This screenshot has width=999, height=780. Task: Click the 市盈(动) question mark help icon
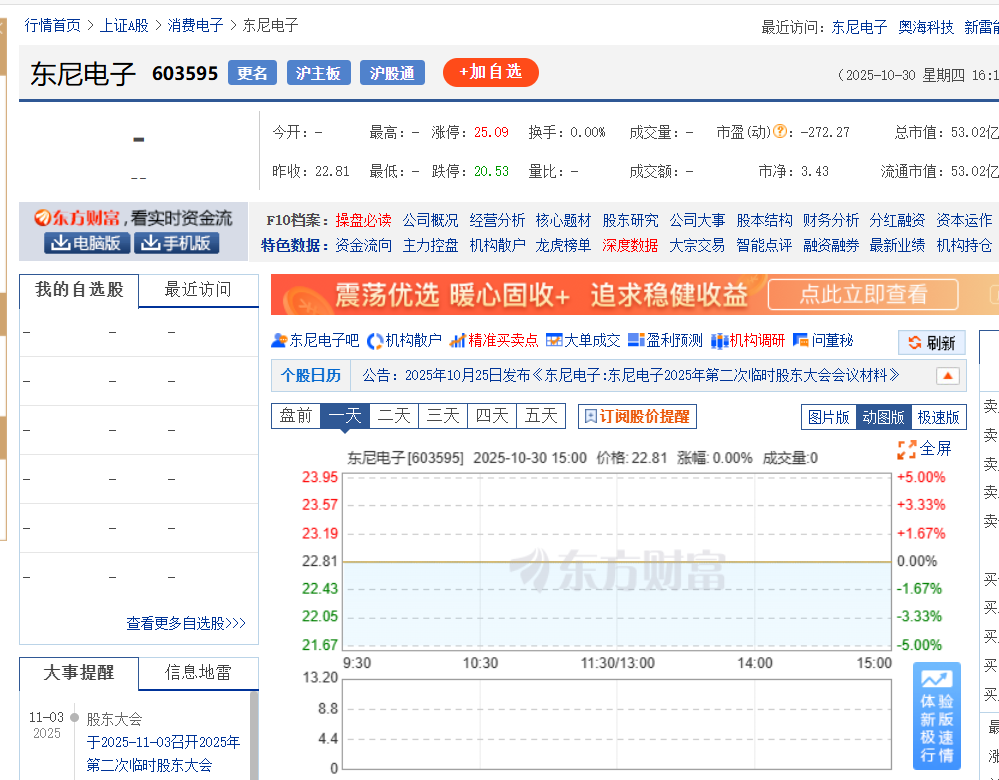click(x=780, y=131)
